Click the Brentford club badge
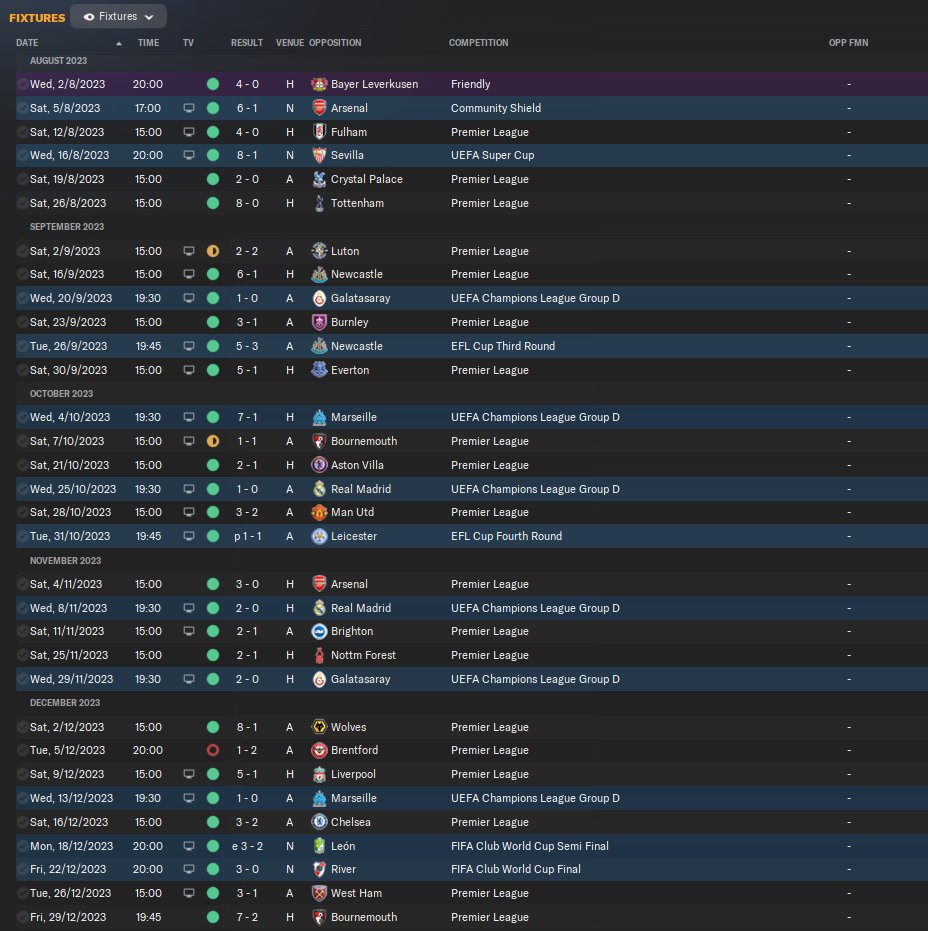Viewport: 928px width, 931px height. tap(319, 750)
